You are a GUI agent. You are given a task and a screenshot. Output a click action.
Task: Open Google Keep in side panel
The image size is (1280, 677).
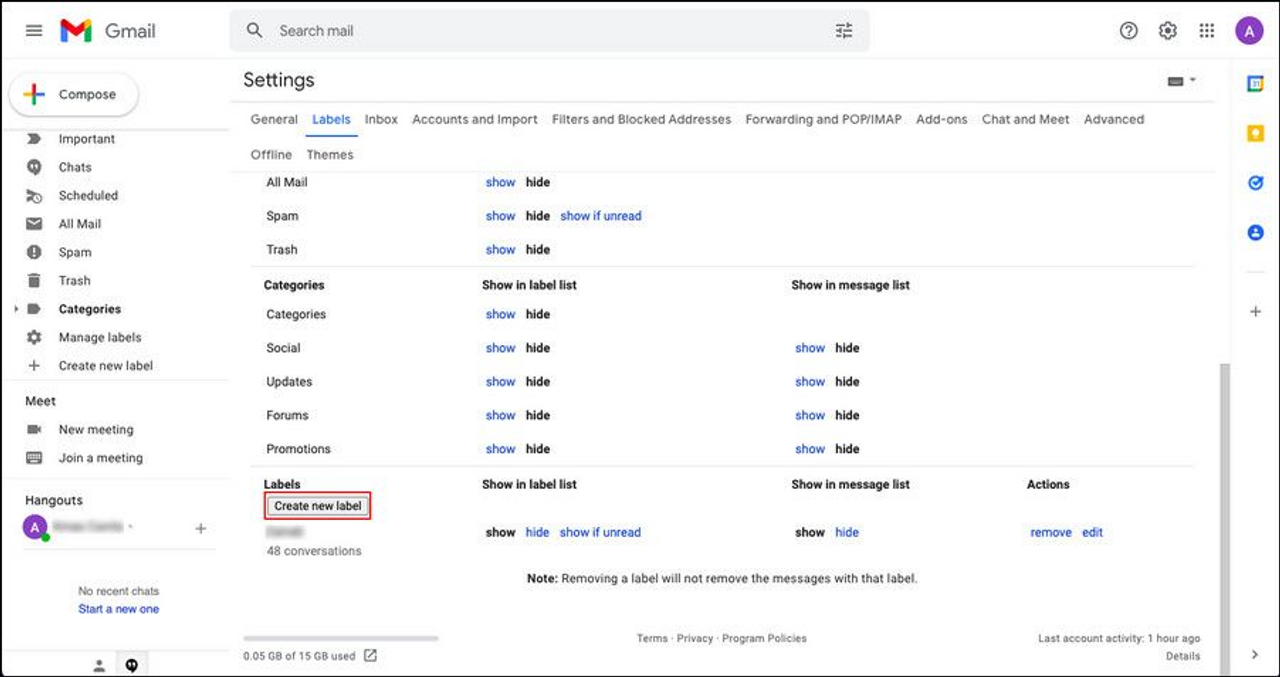pos(1255,133)
